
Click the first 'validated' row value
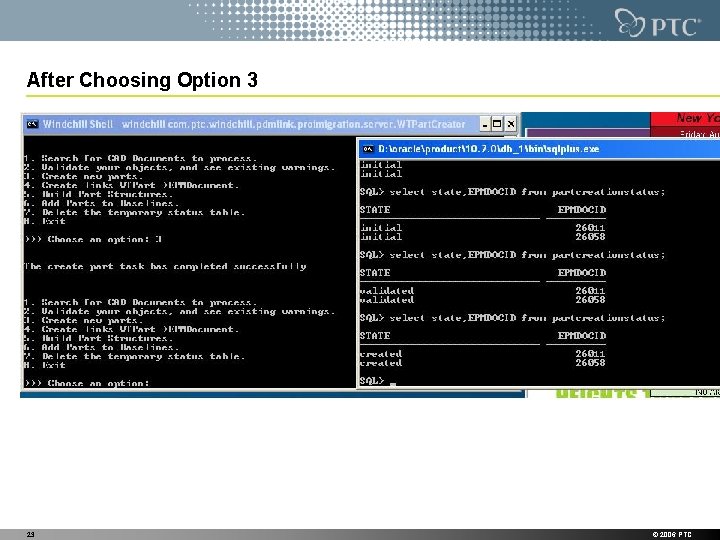387,291
